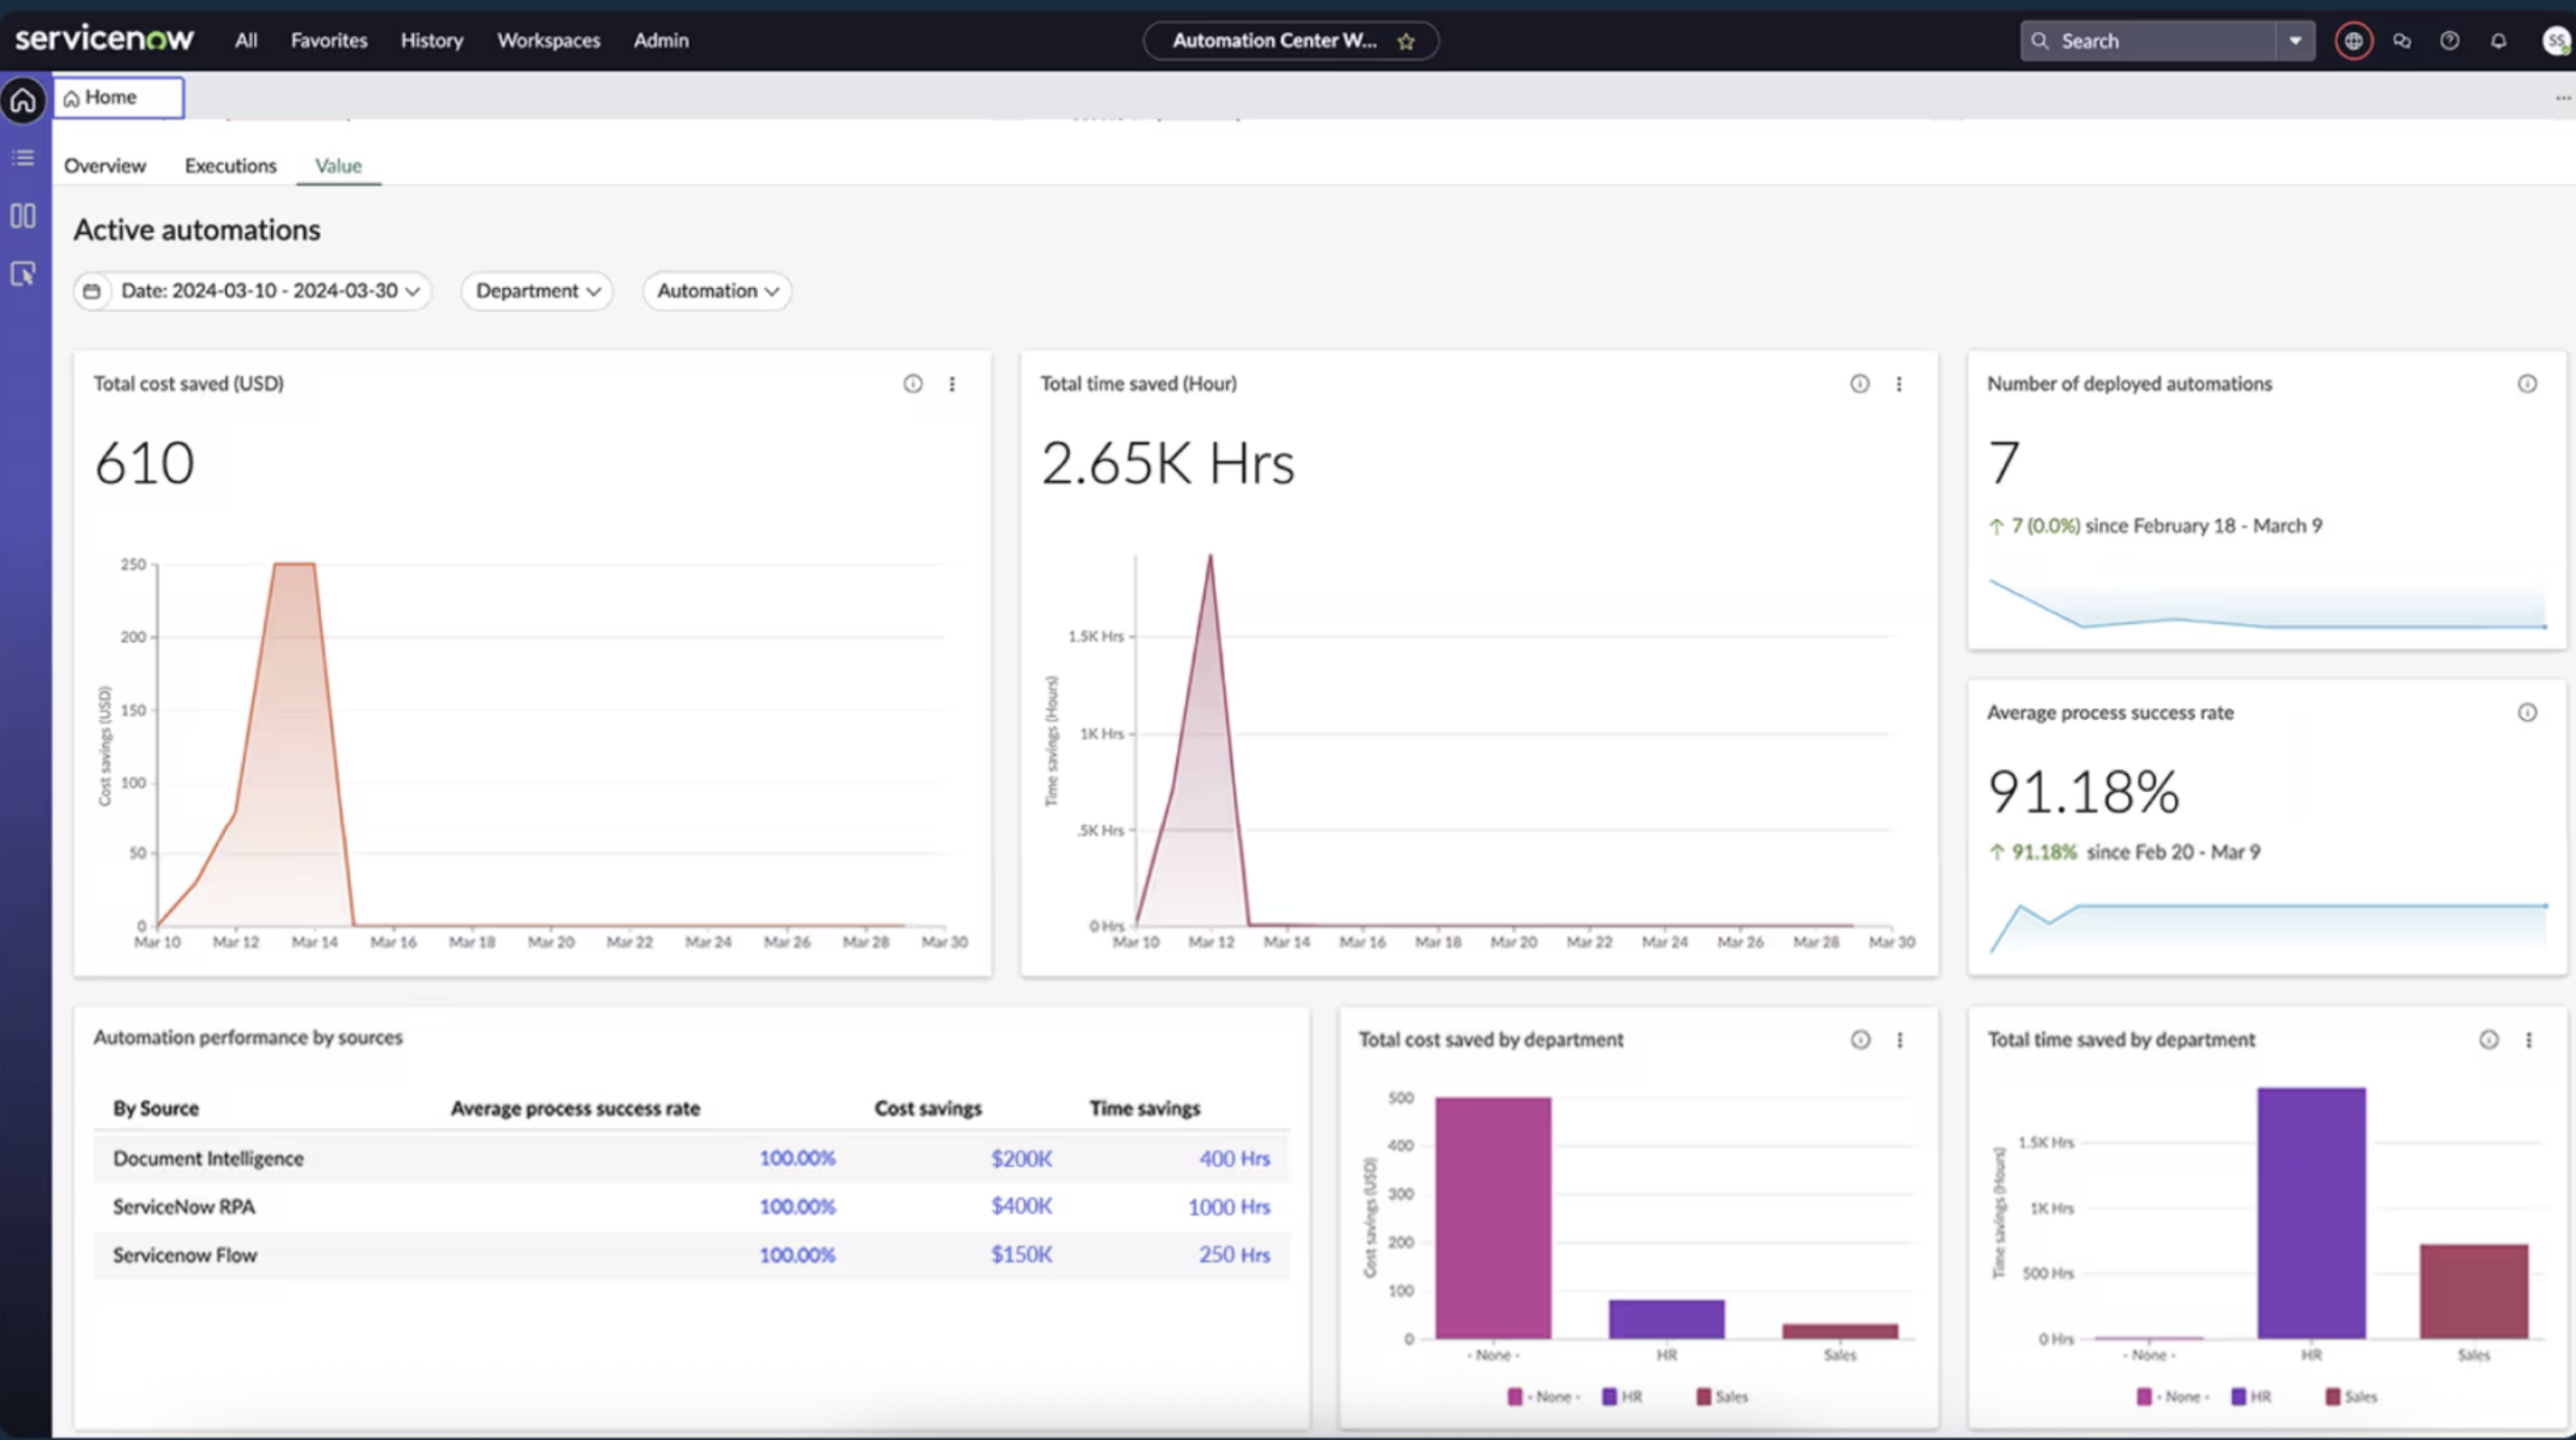Open options for Total time saved by department

point(2529,1040)
